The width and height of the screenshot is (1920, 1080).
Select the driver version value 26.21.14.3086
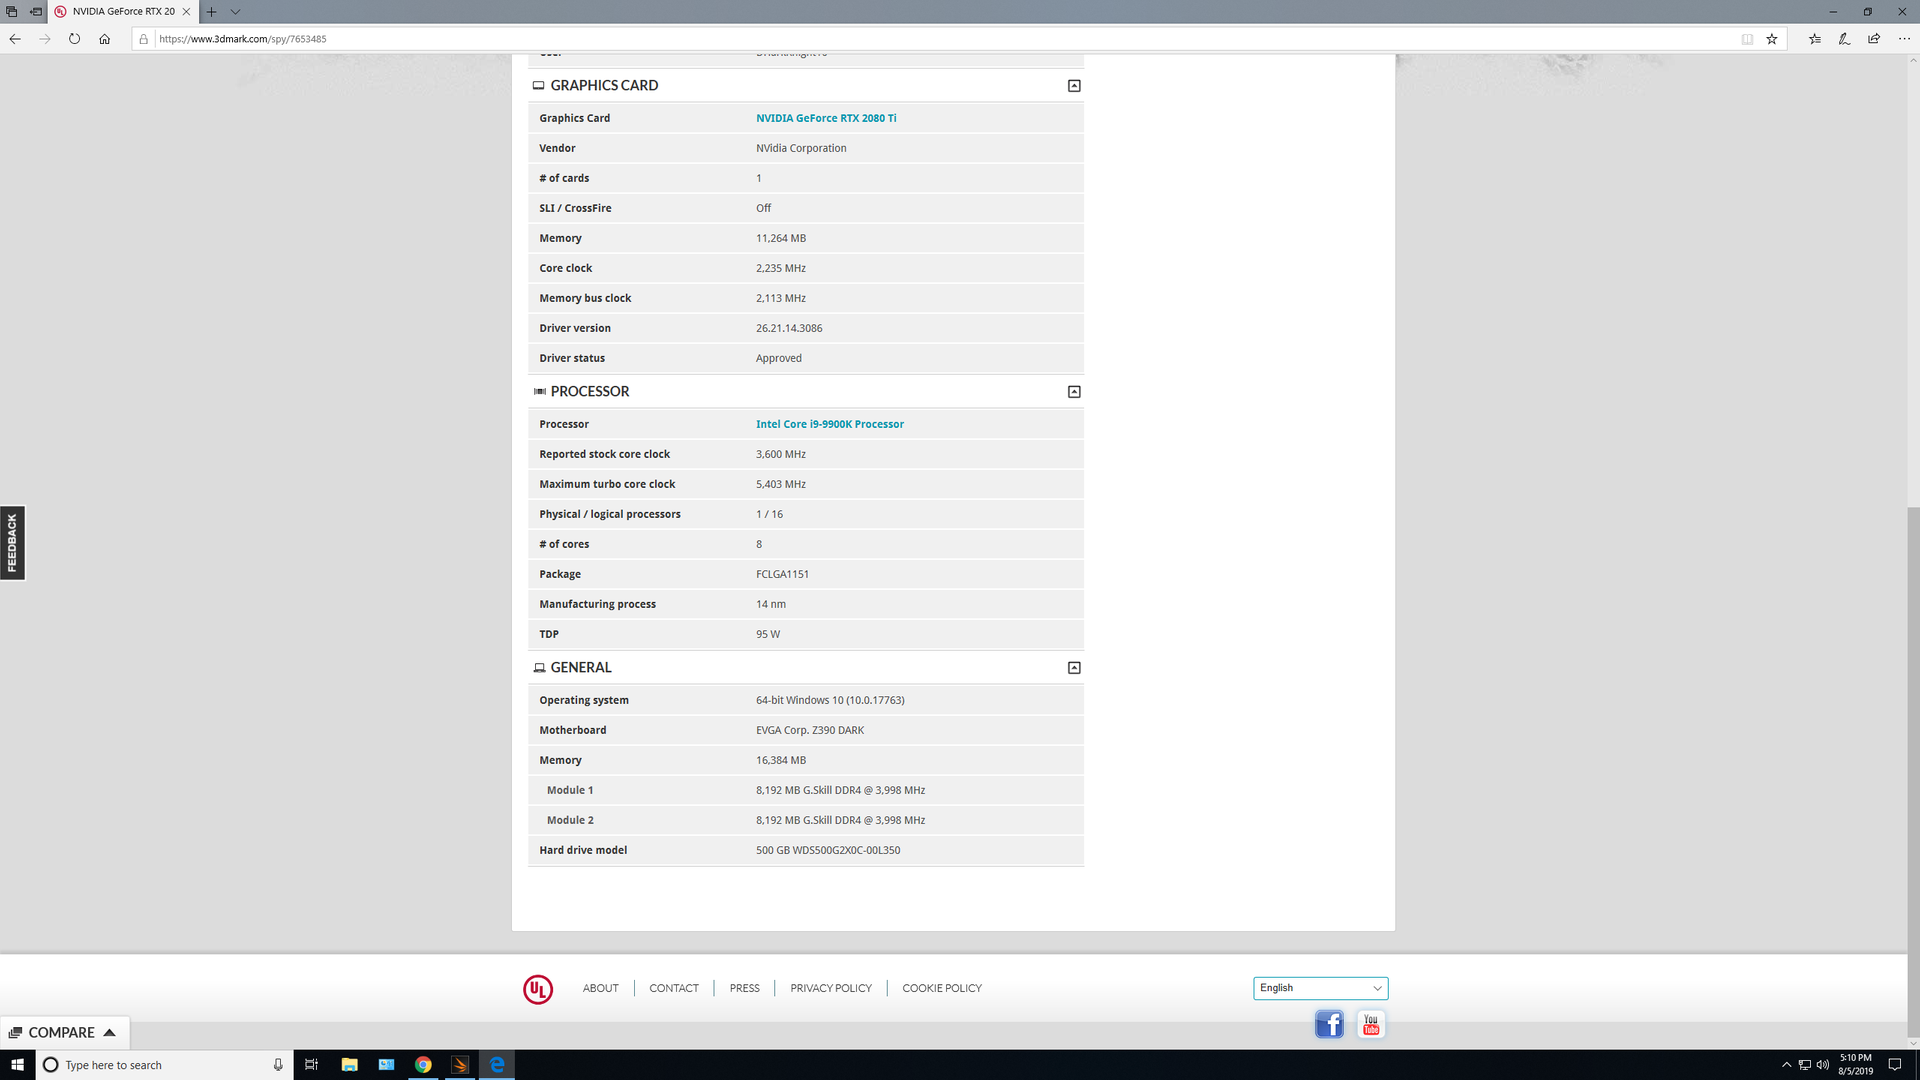pyautogui.click(x=789, y=328)
